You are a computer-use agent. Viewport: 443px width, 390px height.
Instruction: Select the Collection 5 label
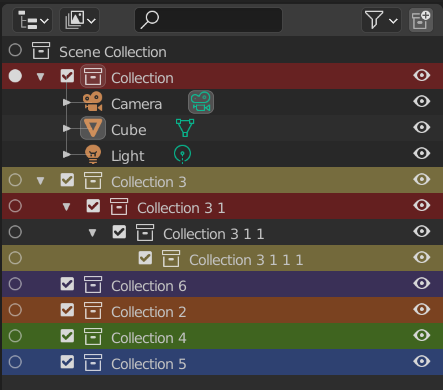[149, 364]
